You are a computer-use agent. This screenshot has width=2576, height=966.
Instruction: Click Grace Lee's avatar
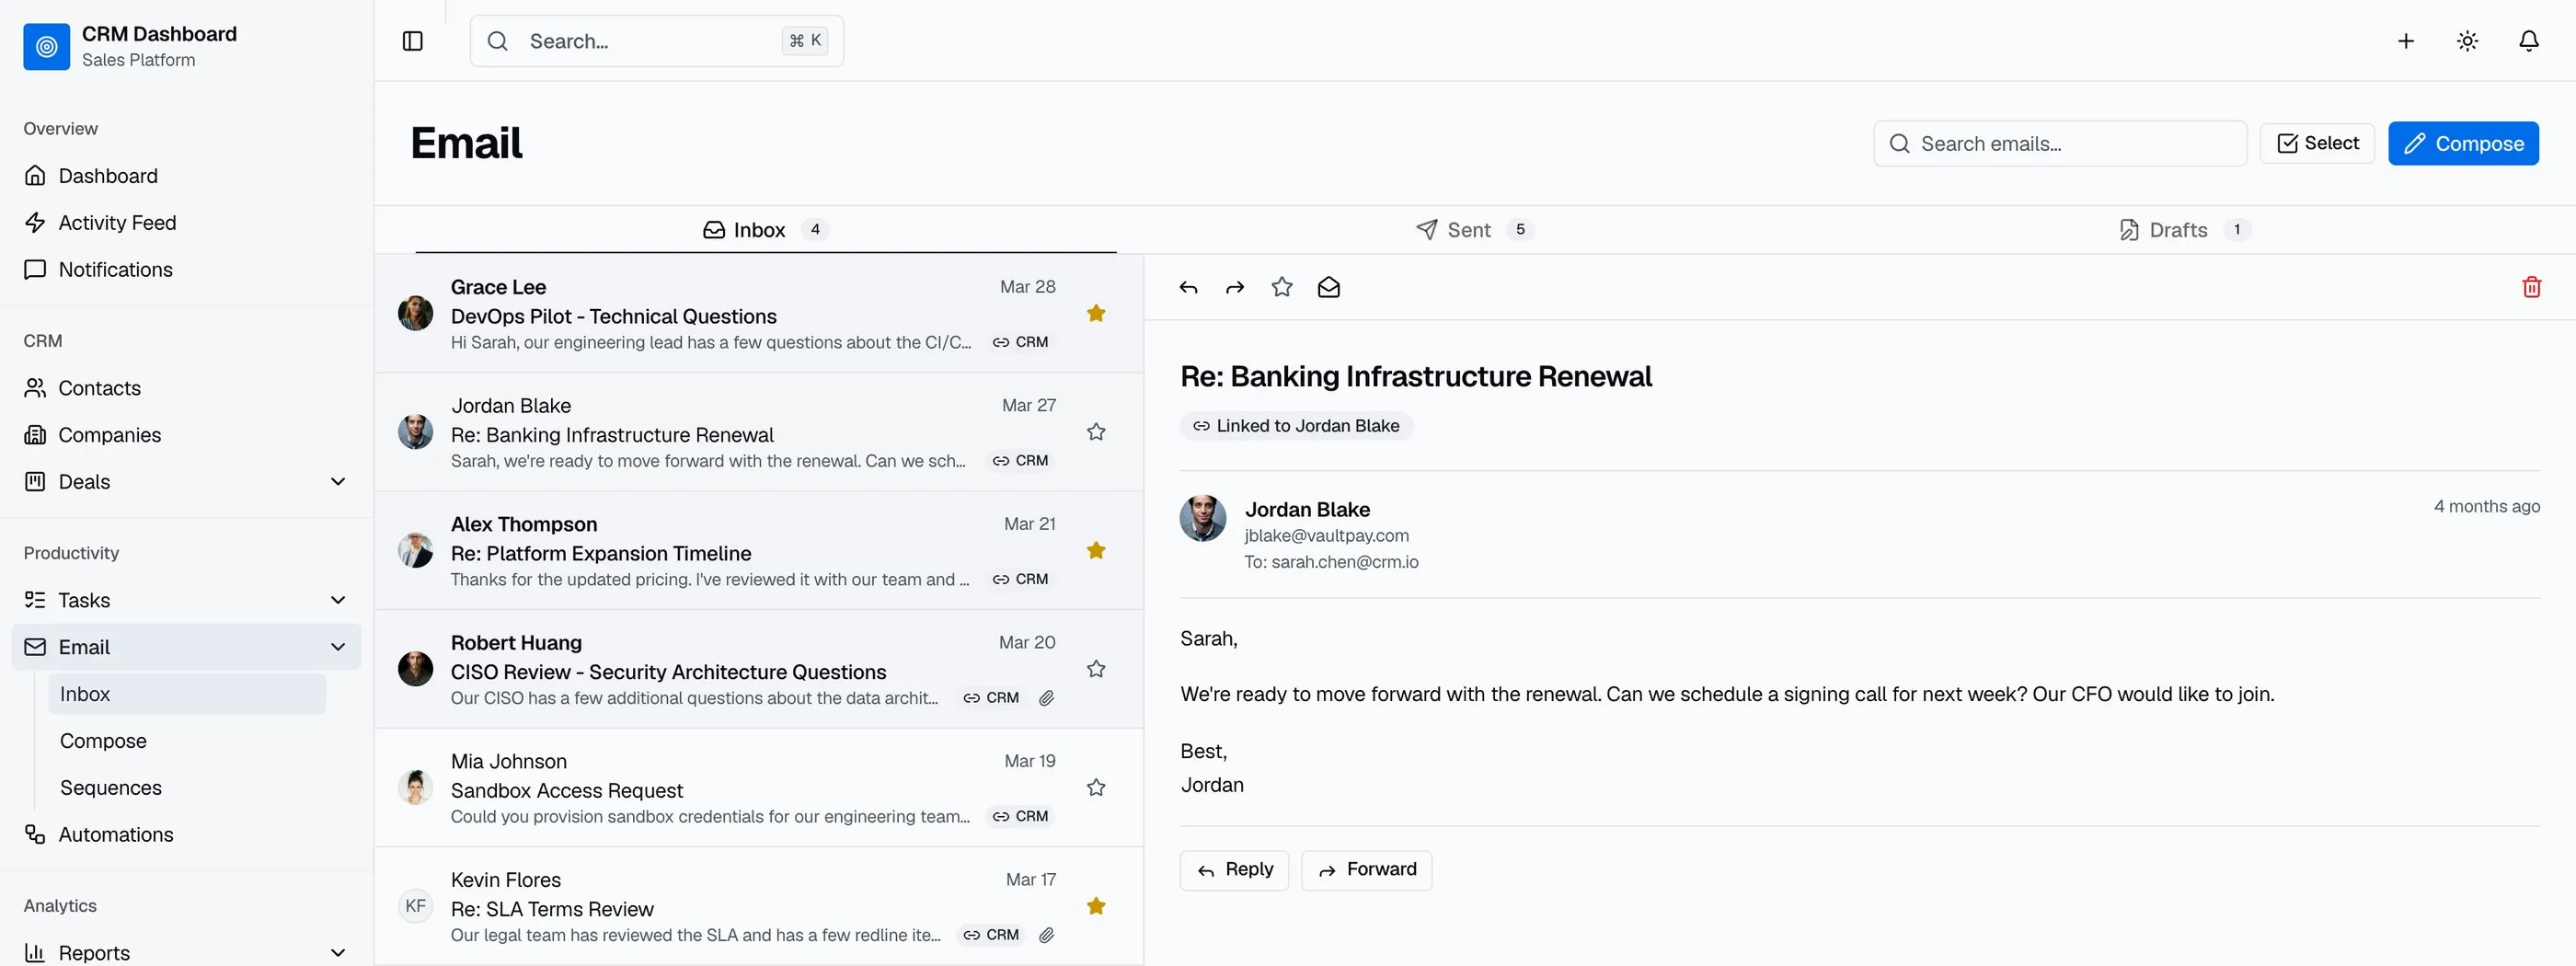pyautogui.click(x=415, y=313)
